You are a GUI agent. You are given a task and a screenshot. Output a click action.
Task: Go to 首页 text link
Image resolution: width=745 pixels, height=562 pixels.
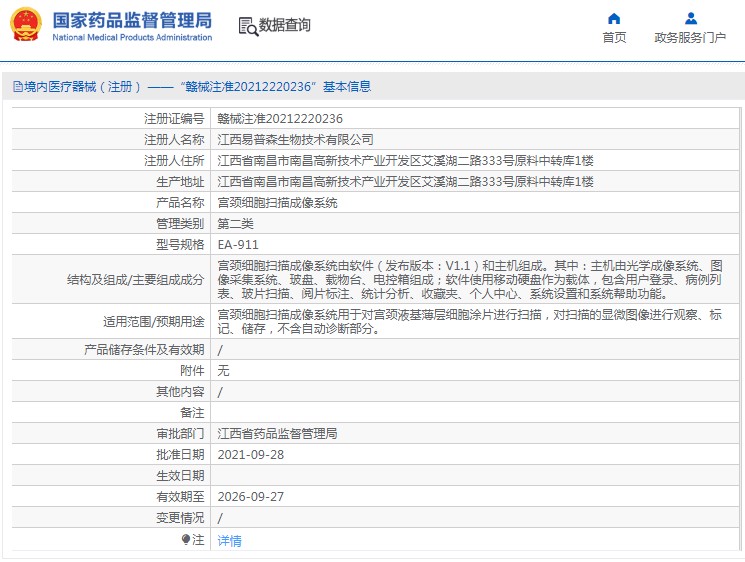[614, 38]
